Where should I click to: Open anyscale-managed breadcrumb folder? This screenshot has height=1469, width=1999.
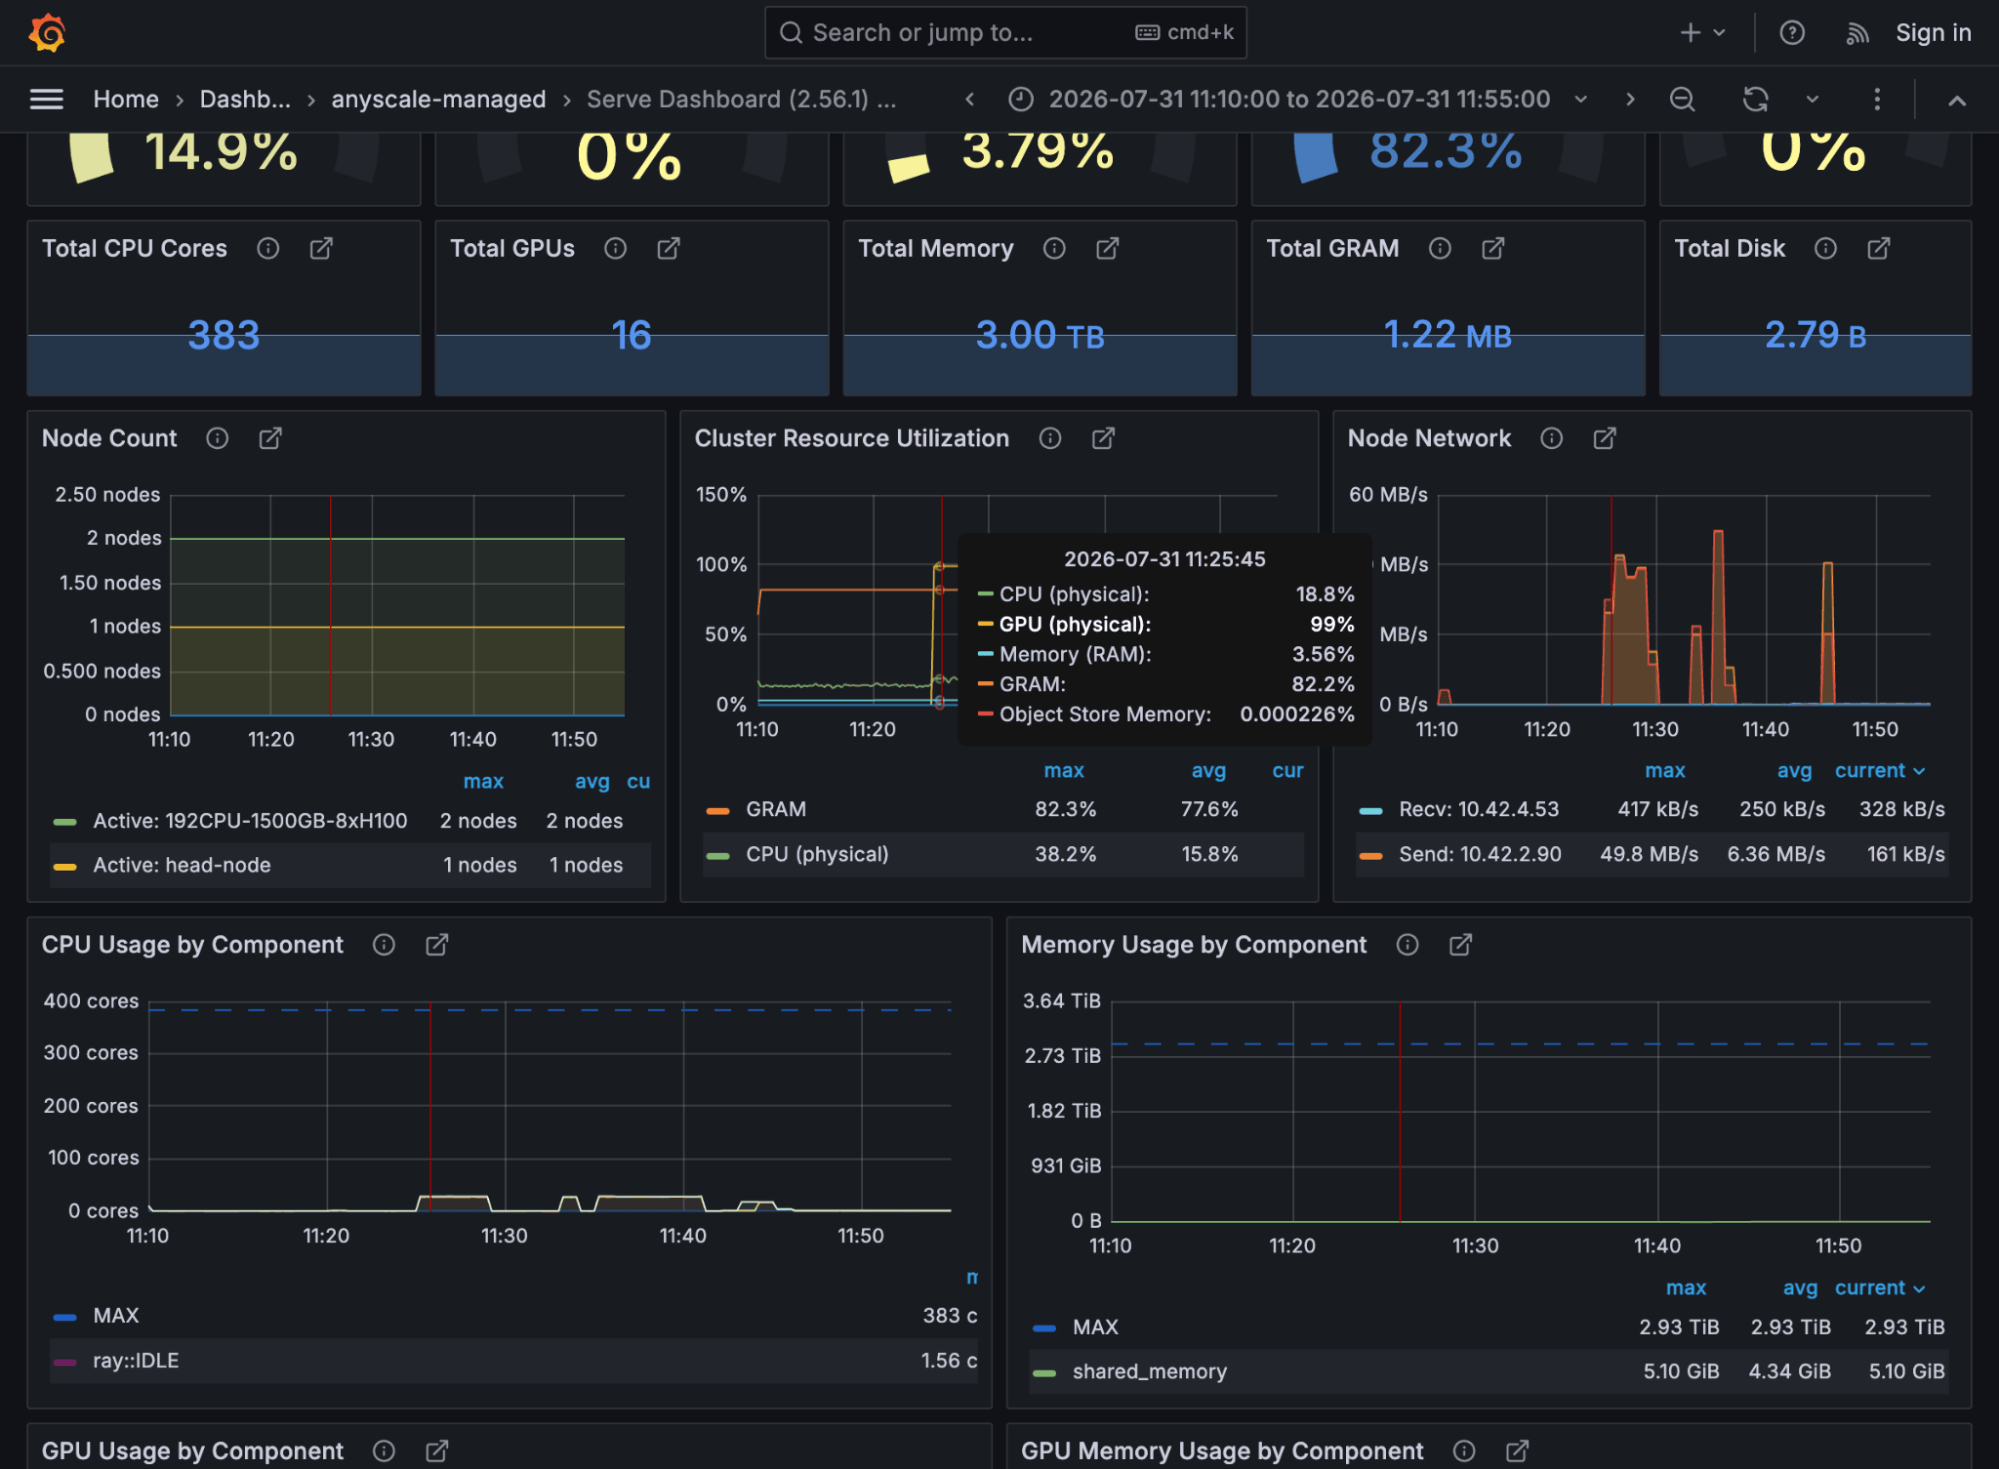click(x=438, y=99)
